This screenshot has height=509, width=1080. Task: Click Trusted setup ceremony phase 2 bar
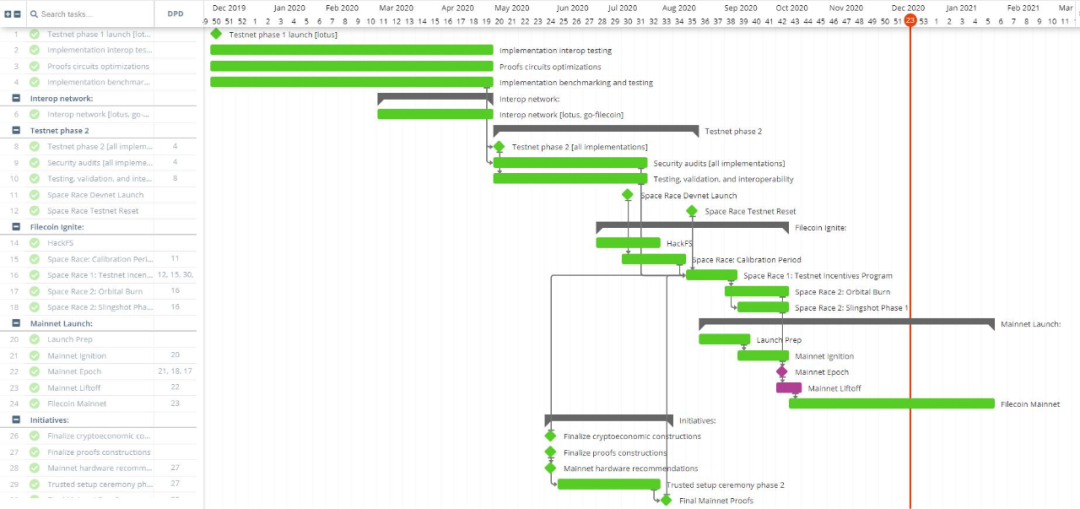(x=609, y=484)
